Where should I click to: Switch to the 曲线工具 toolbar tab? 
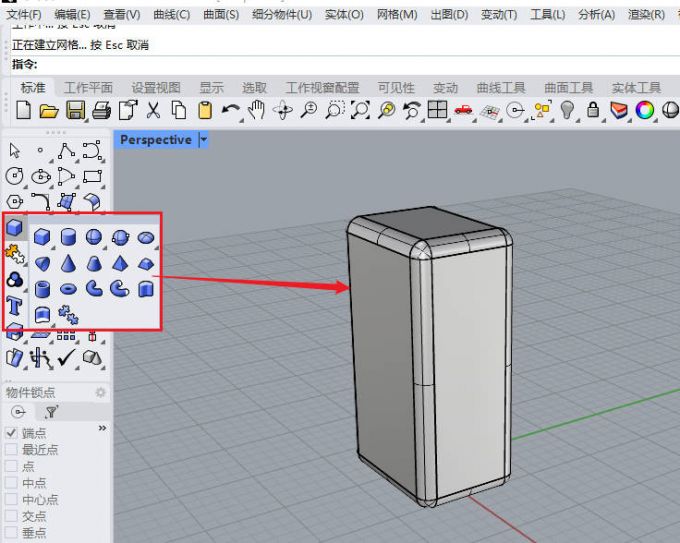point(501,88)
